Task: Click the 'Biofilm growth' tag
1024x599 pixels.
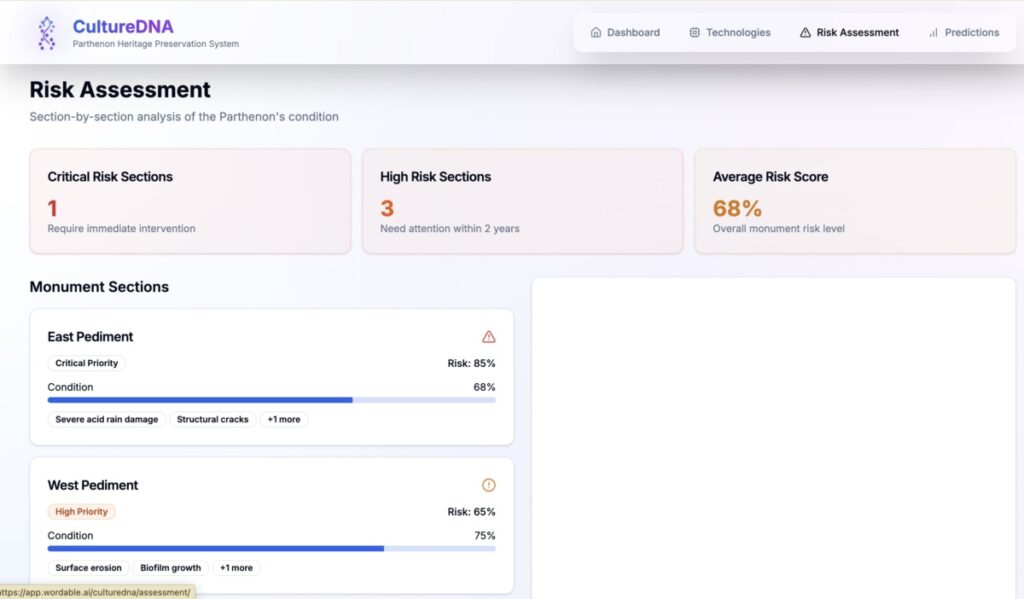Action: click(170, 568)
